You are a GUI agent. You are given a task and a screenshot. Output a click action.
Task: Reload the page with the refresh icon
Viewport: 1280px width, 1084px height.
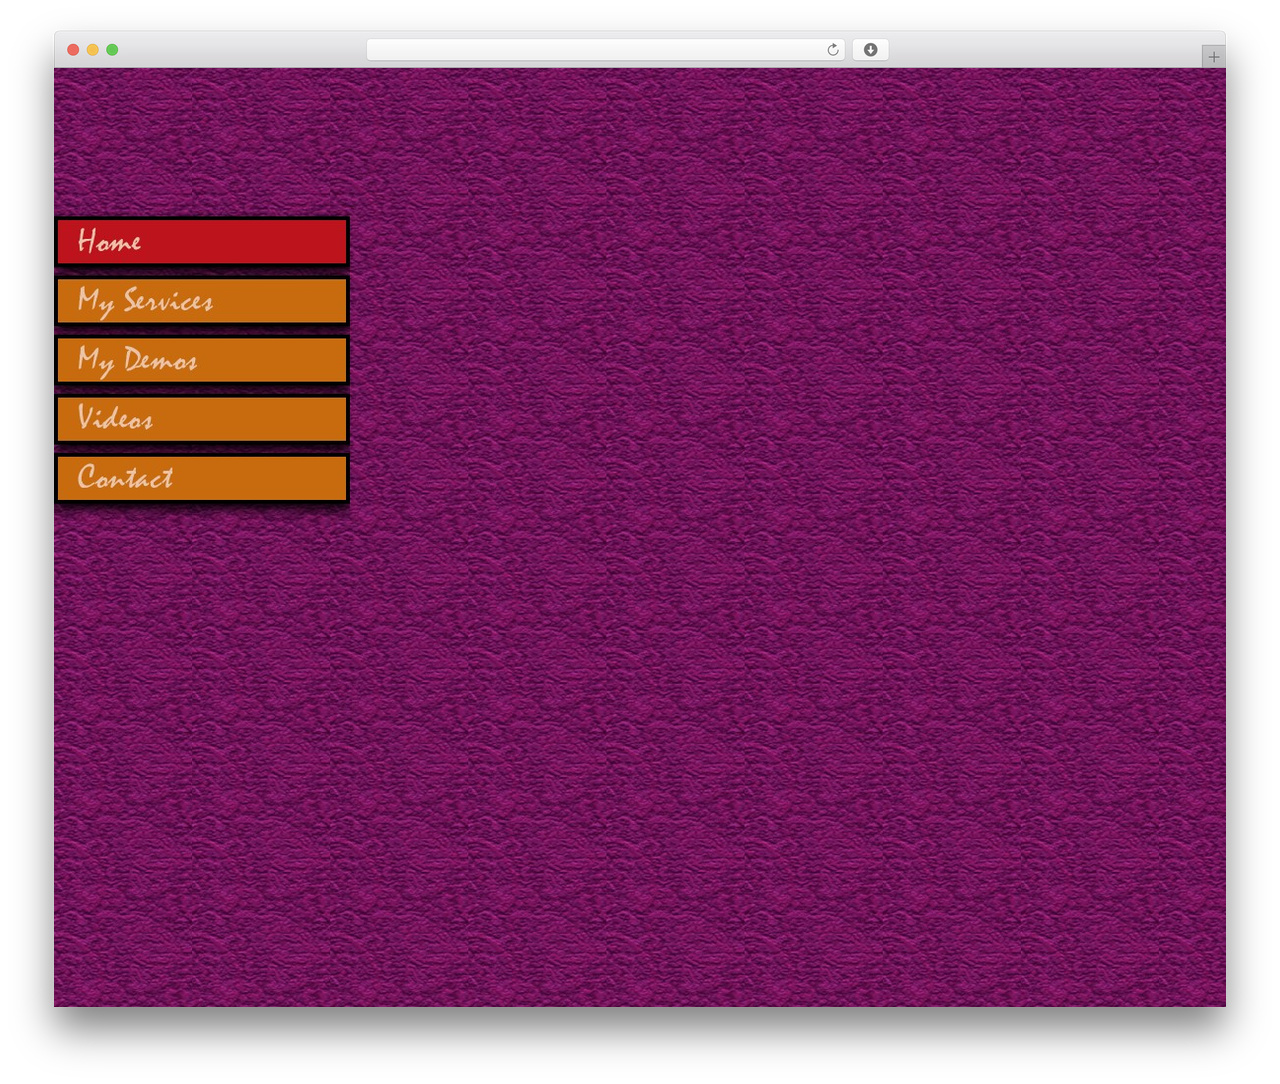pyautogui.click(x=833, y=50)
